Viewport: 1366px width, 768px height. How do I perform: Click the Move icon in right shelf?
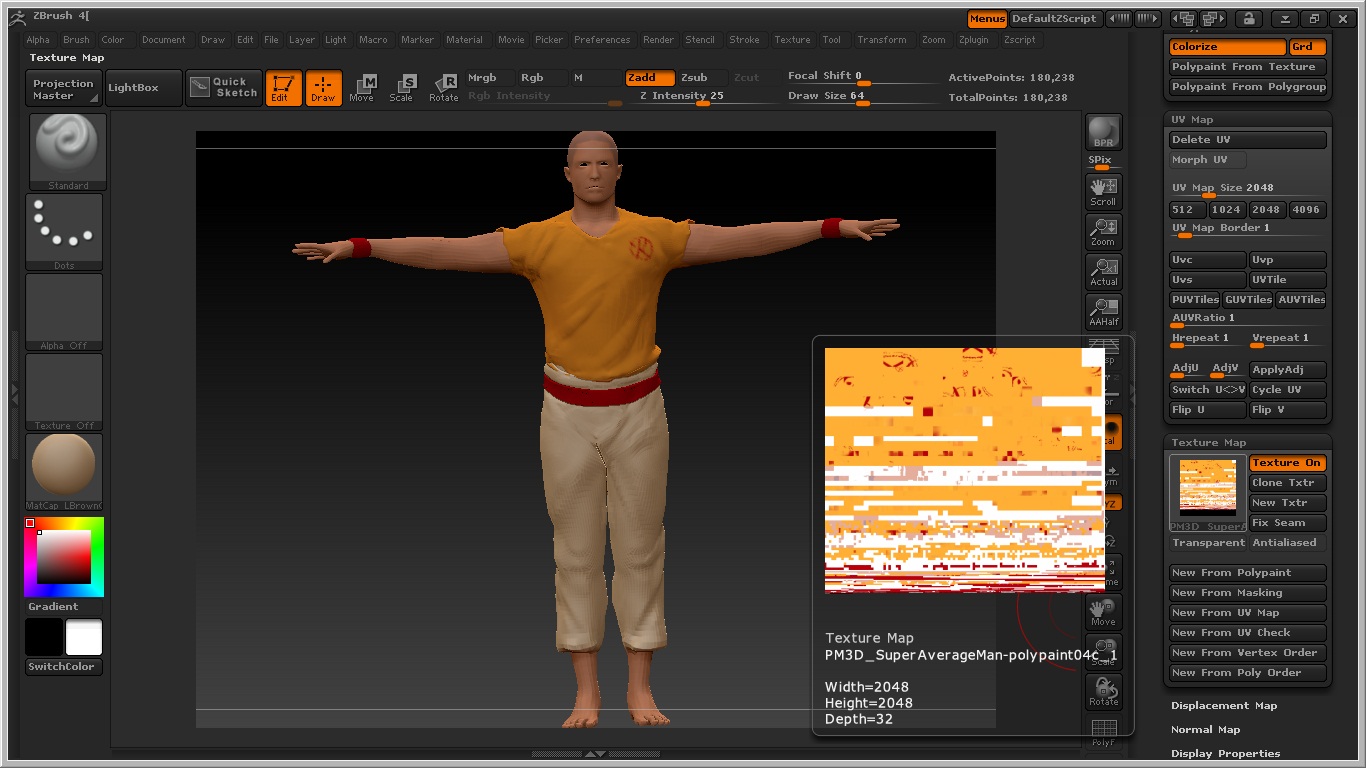(1104, 611)
